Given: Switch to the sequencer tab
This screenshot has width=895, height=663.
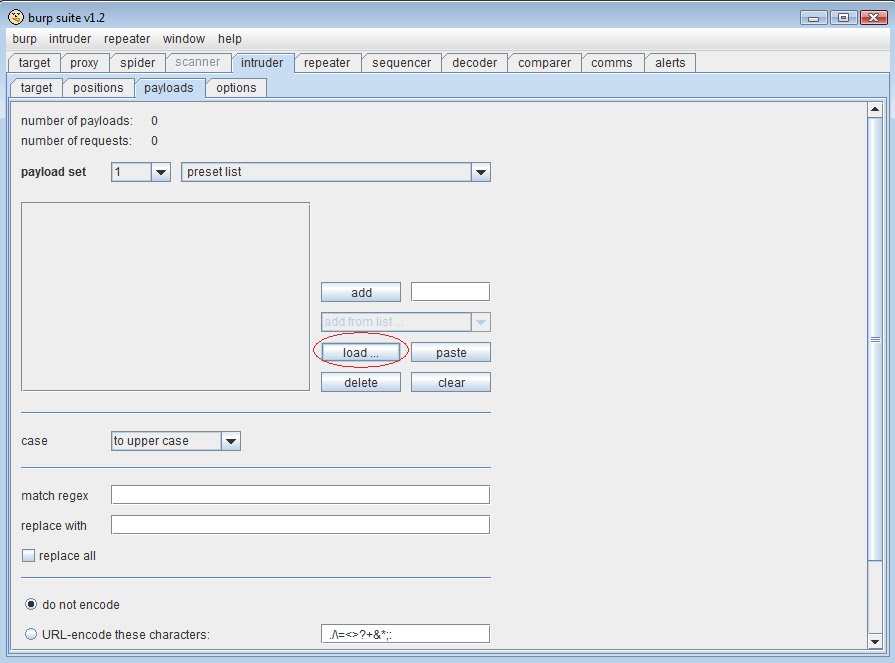Looking at the screenshot, I should pos(402,63).
